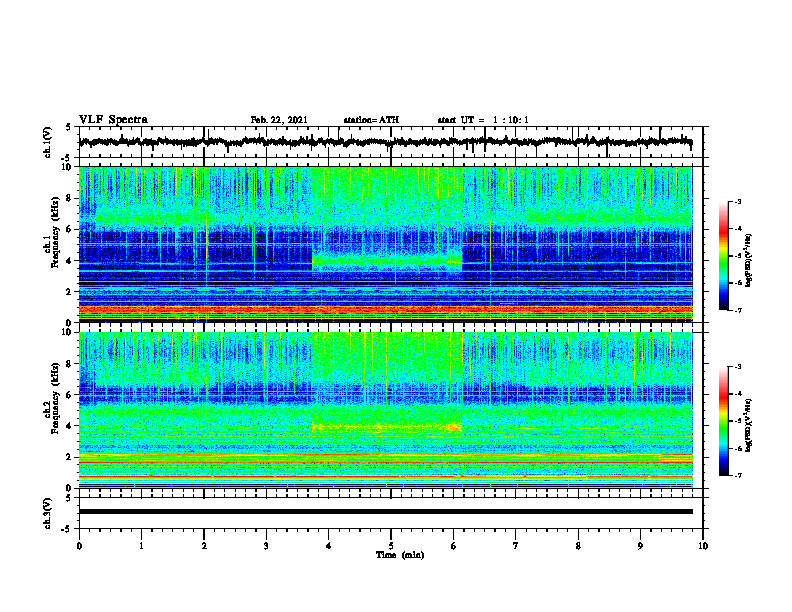
Task: Click the "9" minute tick label
Action: click(x=640, y=546)
